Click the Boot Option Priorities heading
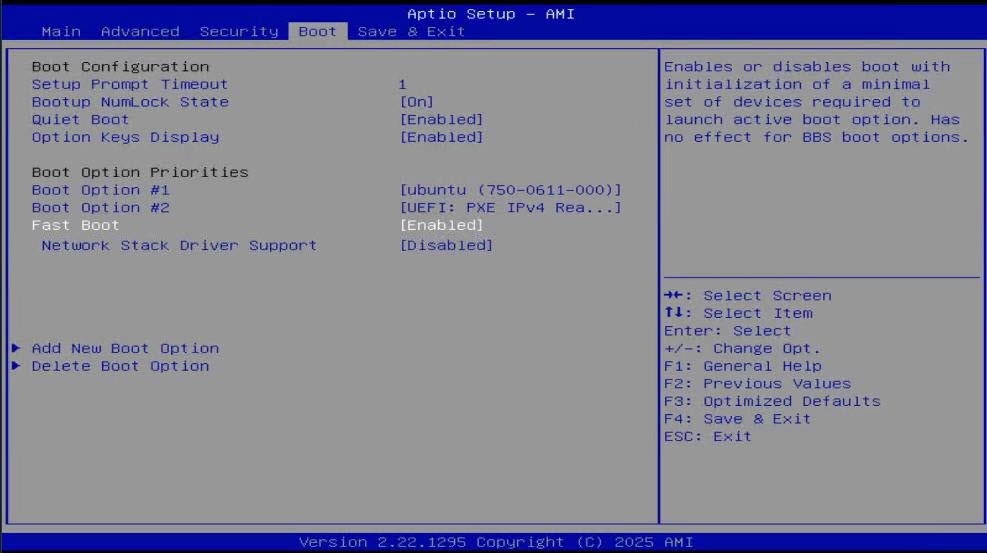987x553 pixels. pyautogui.click(x=140, y=172)
